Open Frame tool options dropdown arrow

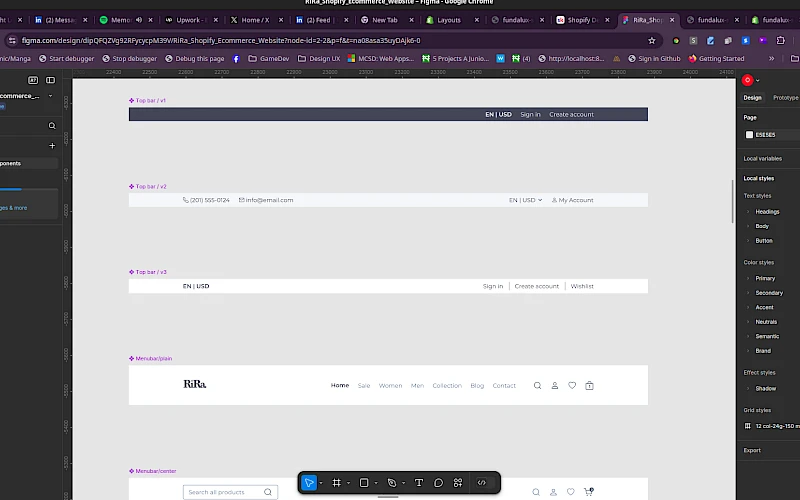click(348, 483)
